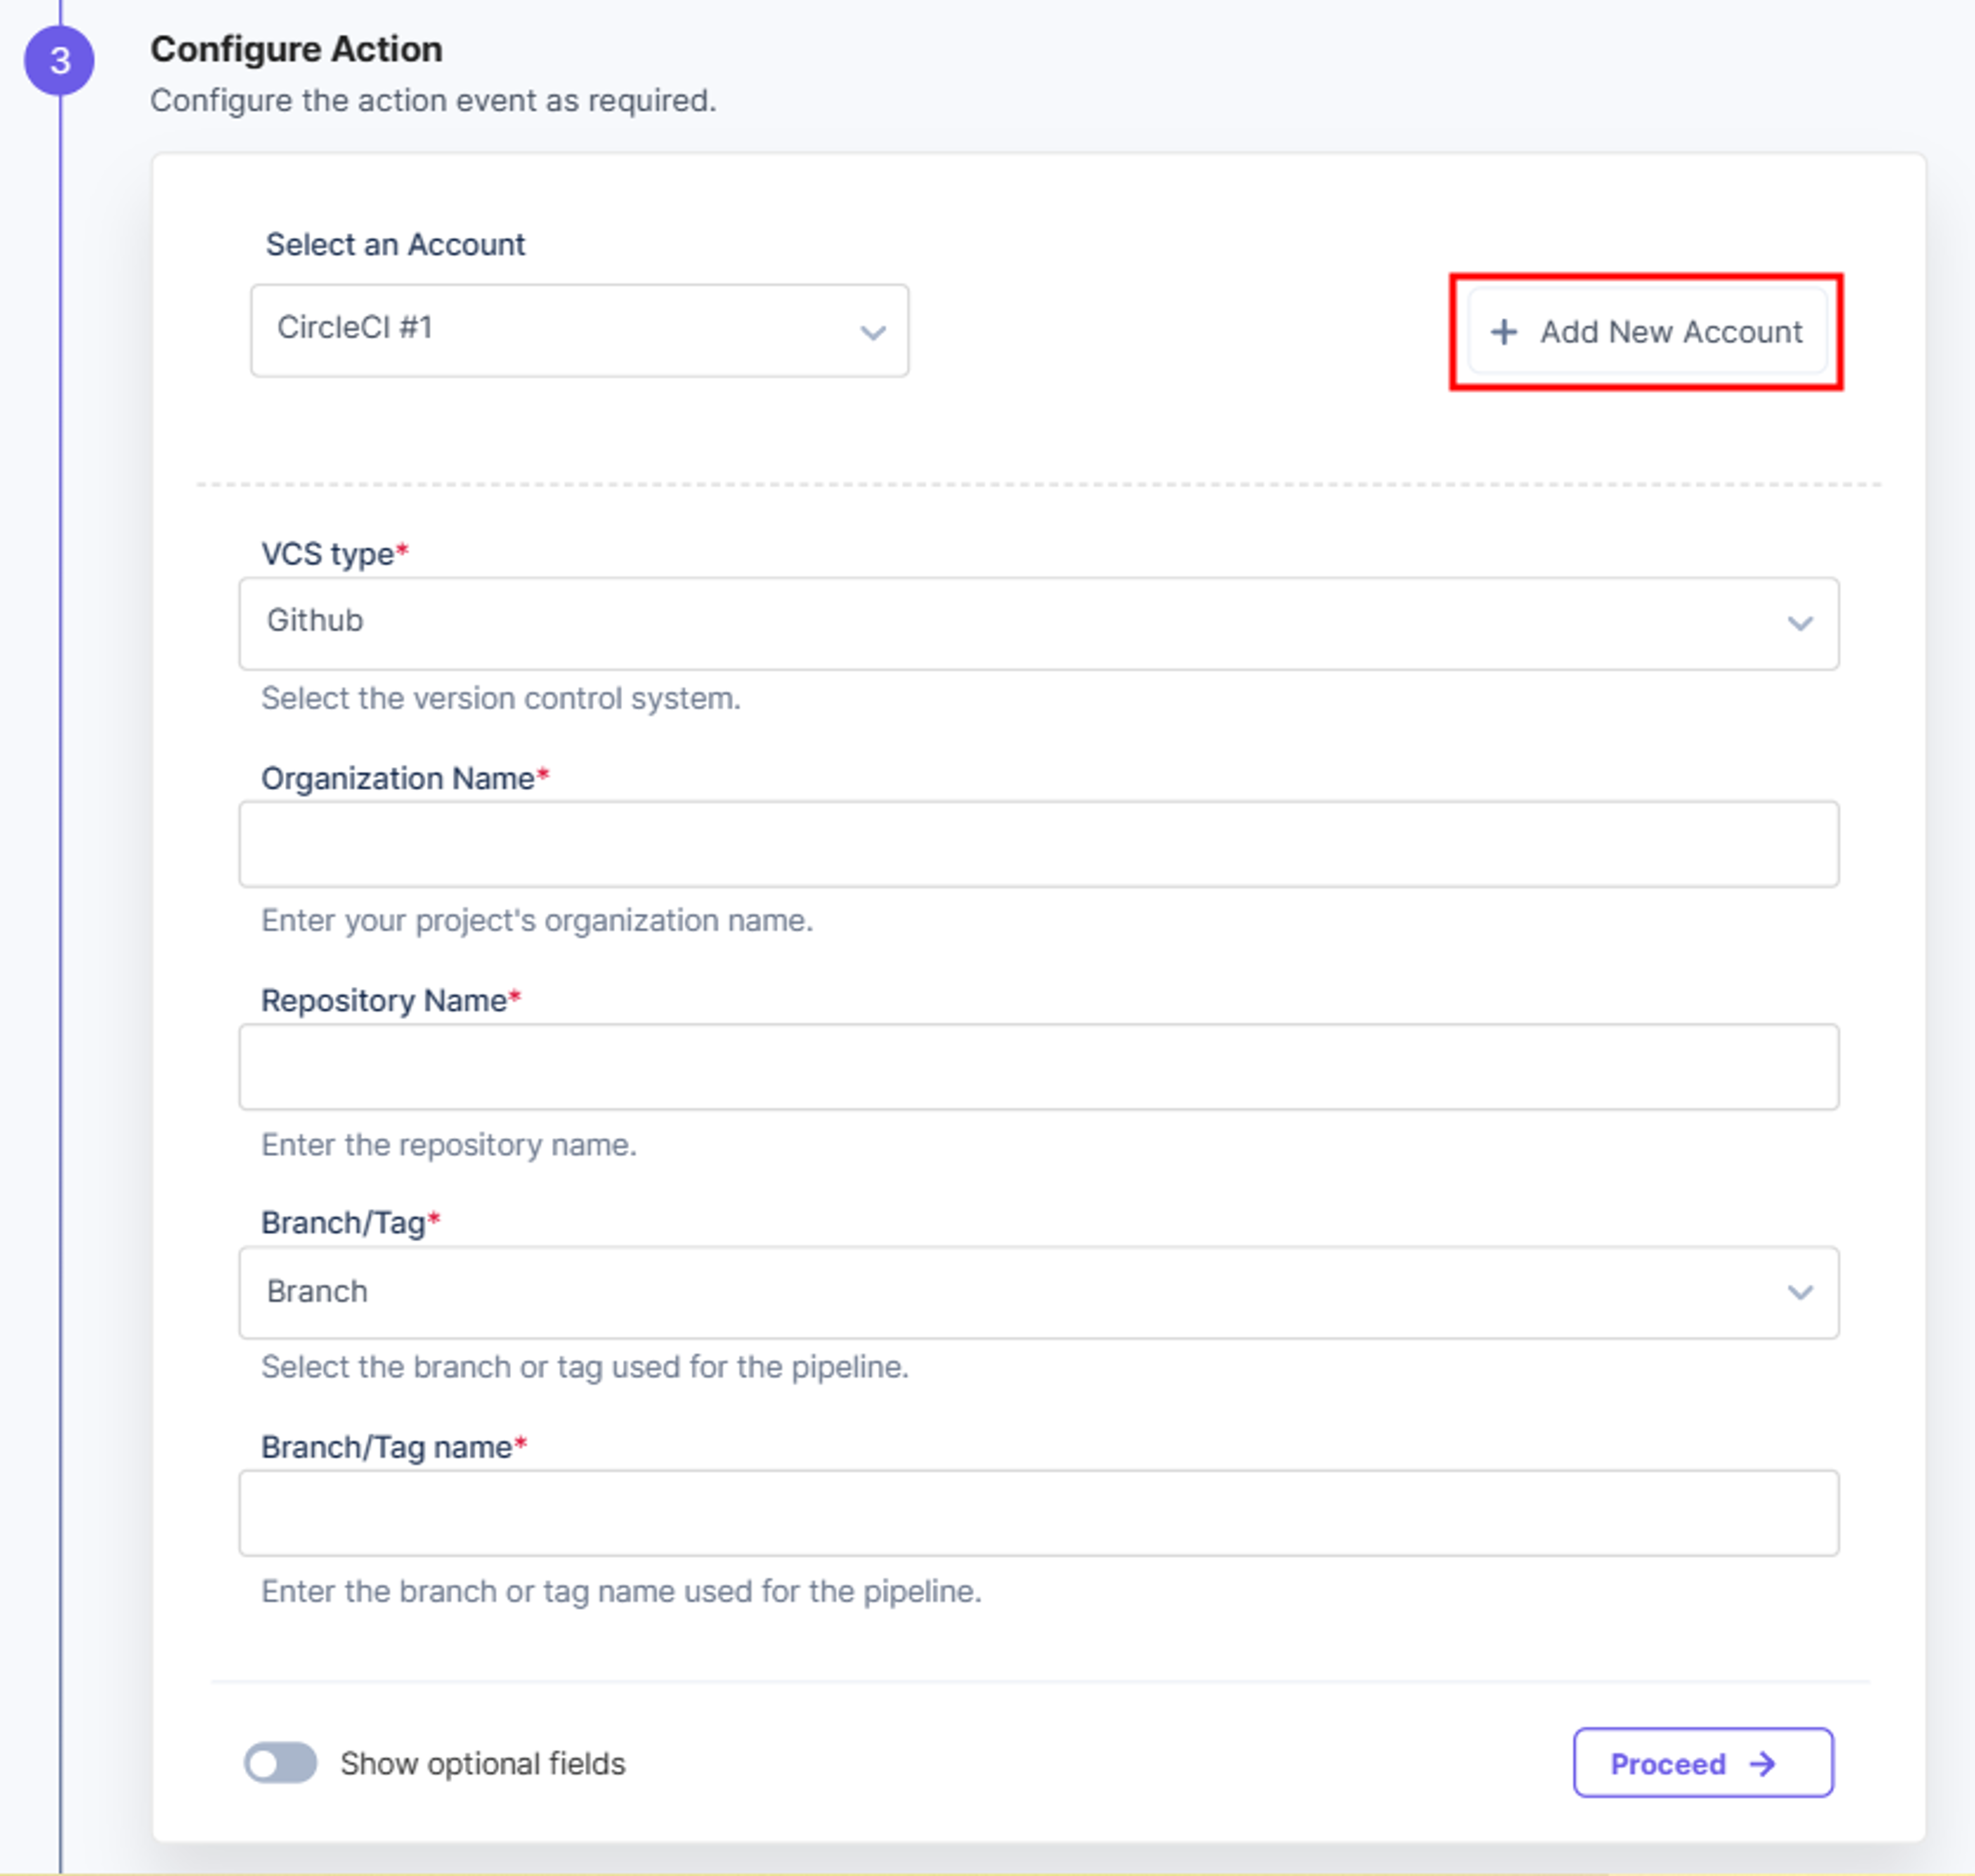The image size is (1975, 1876).
Task: Click the CircleCI #1 dropdown chevron
Action: (873, 332)
